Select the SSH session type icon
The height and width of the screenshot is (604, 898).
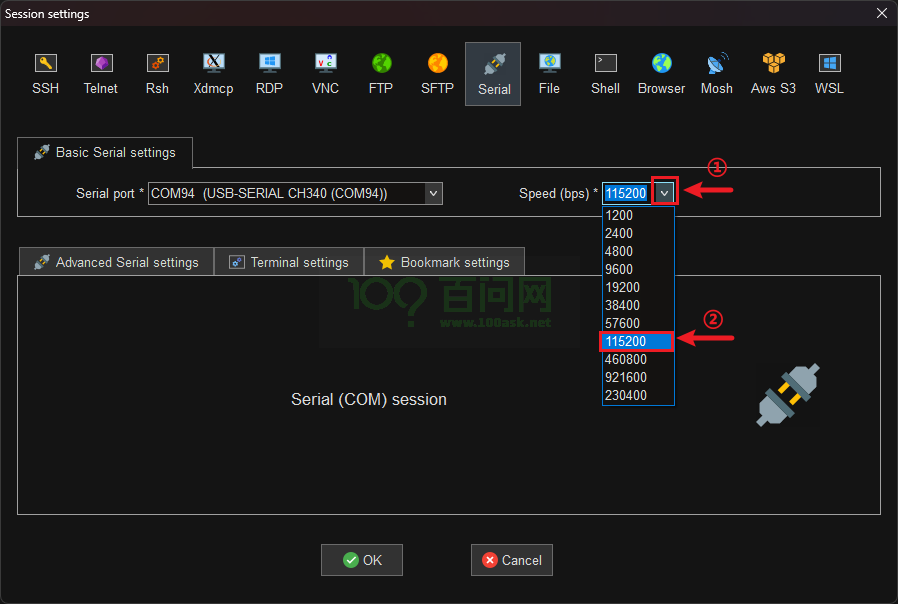45,73
